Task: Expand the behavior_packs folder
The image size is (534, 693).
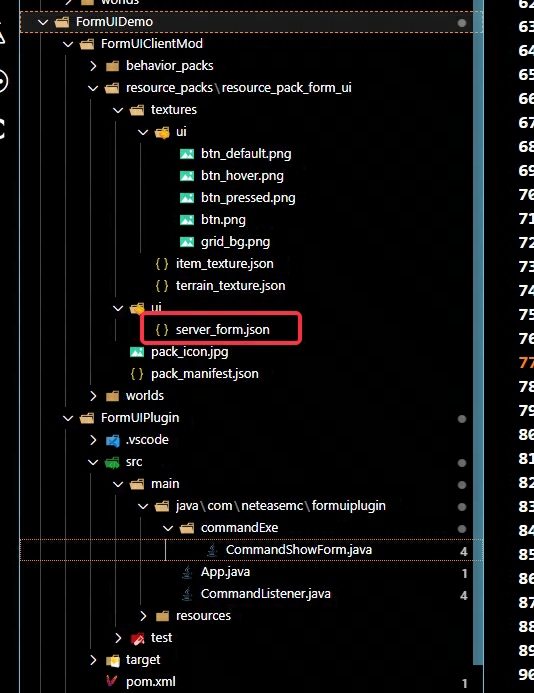Action: click(93, 66)
